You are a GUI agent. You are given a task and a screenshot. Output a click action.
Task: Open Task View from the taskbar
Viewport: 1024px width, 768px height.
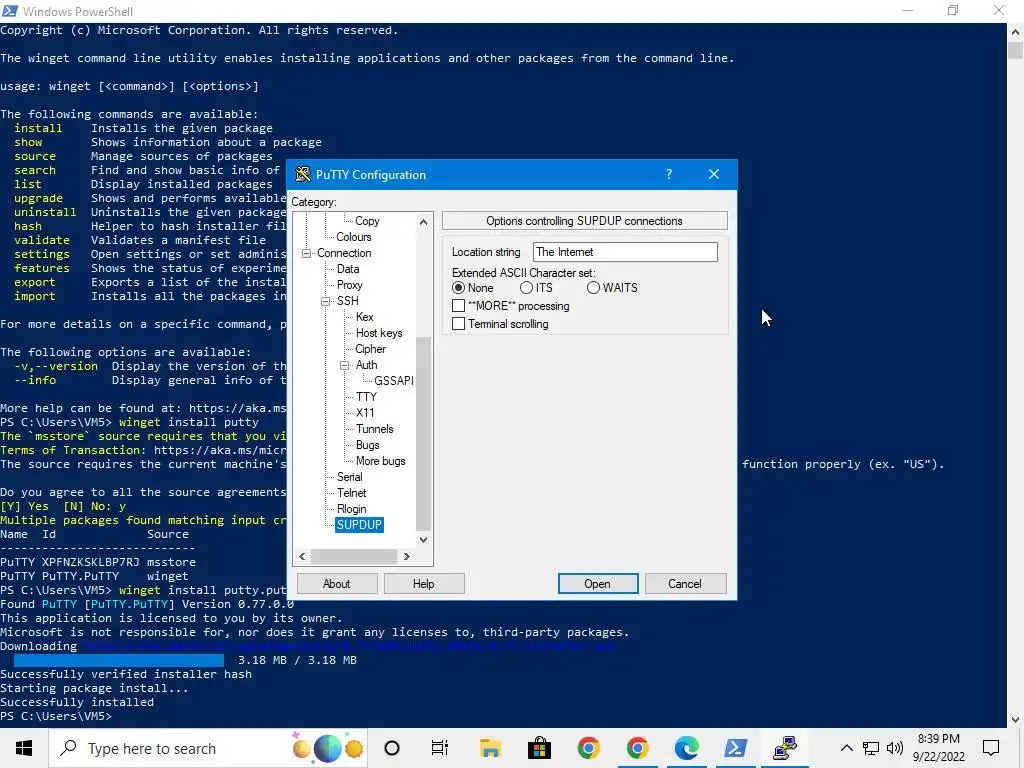click(440, 748)
